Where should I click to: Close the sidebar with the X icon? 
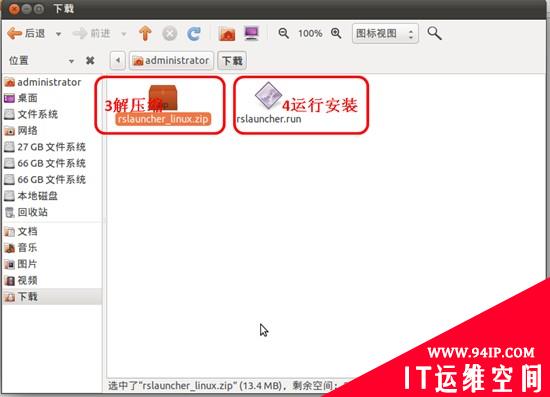click(90, 61)
